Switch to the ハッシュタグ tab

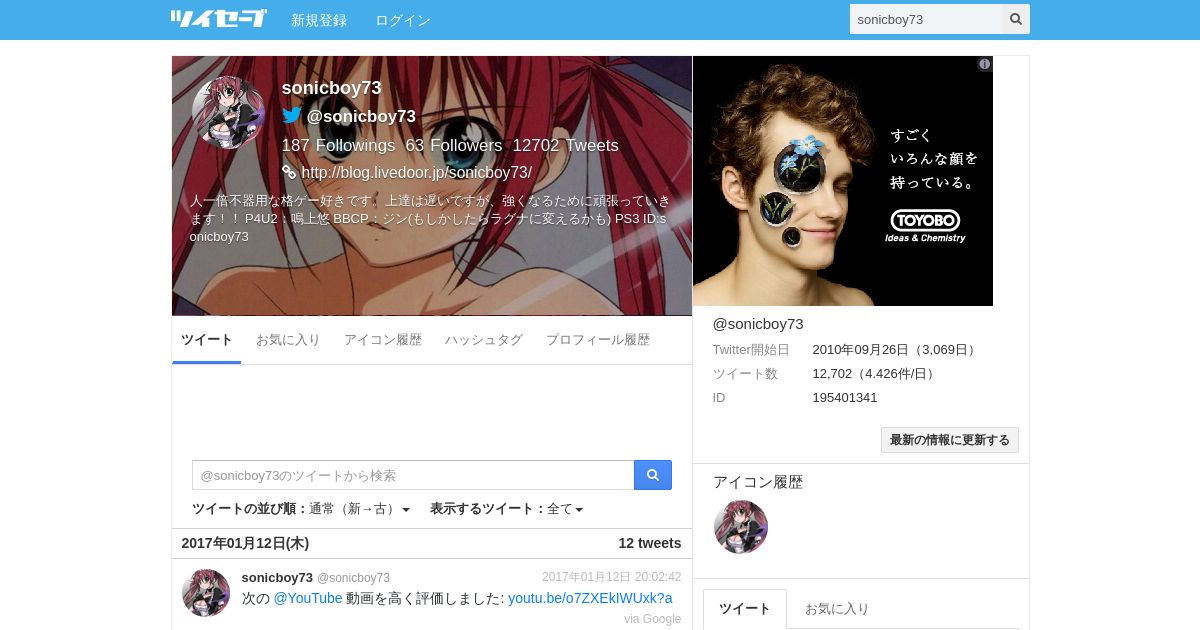(x=484, y=340)
